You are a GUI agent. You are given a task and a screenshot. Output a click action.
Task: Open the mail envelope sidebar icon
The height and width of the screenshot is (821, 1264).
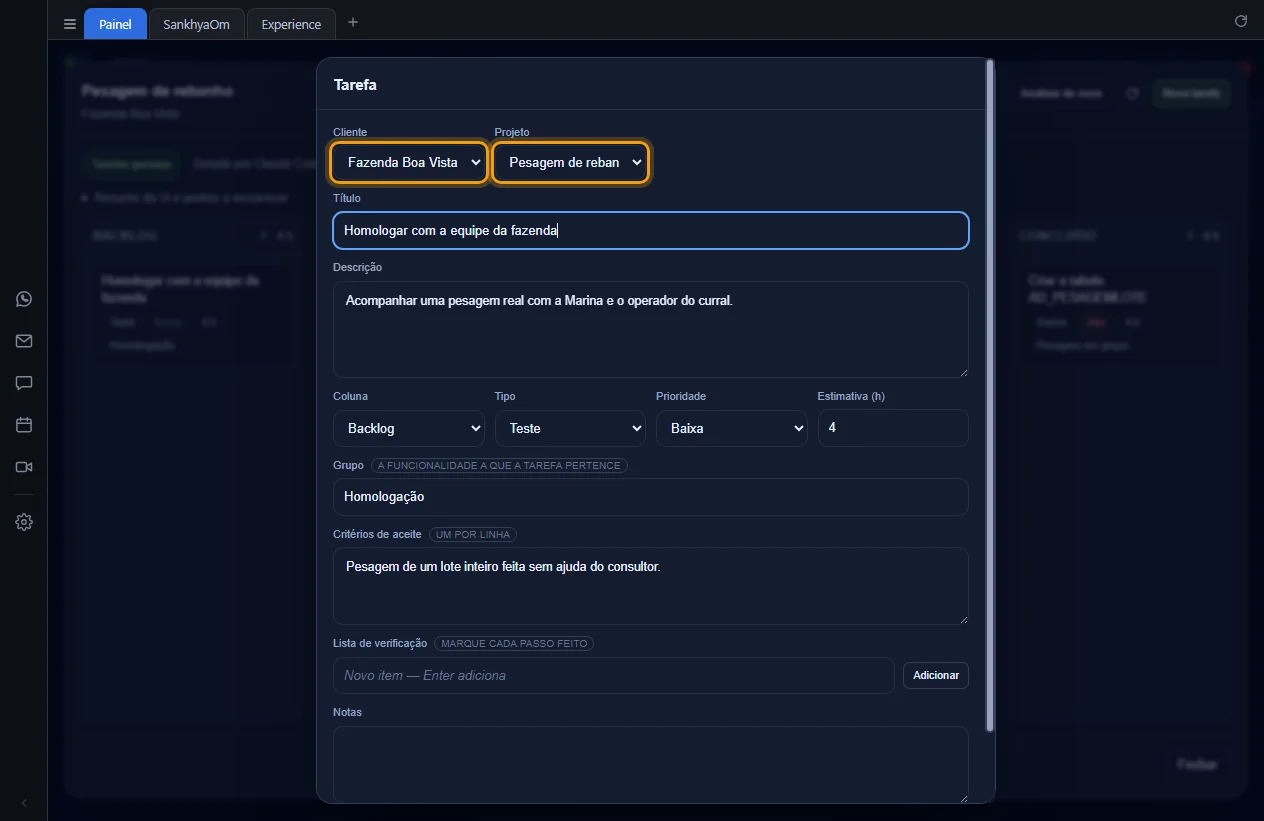pos(24,341)
